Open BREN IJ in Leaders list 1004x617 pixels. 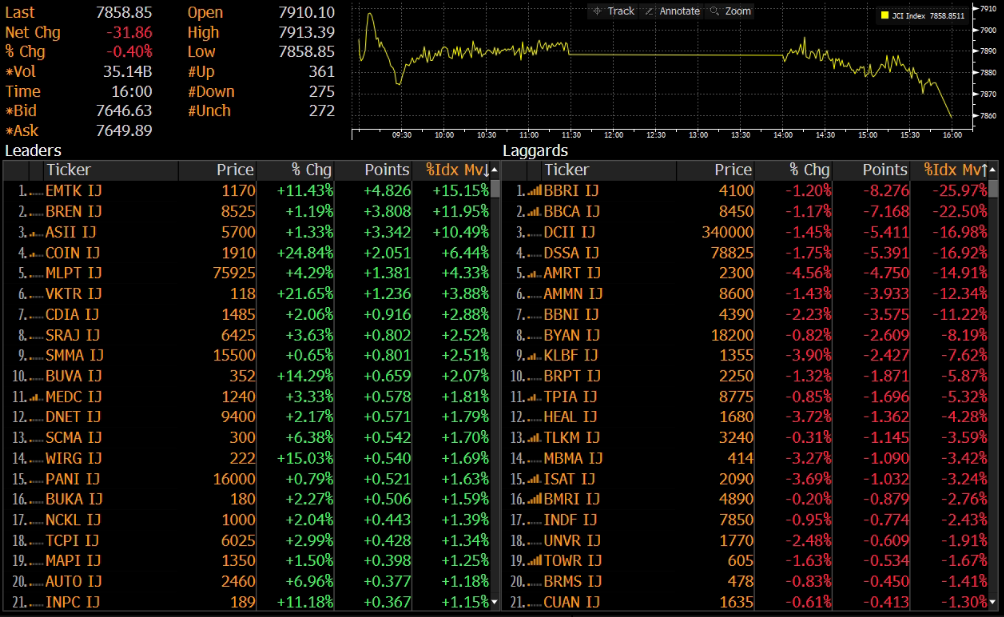(74, 211)
